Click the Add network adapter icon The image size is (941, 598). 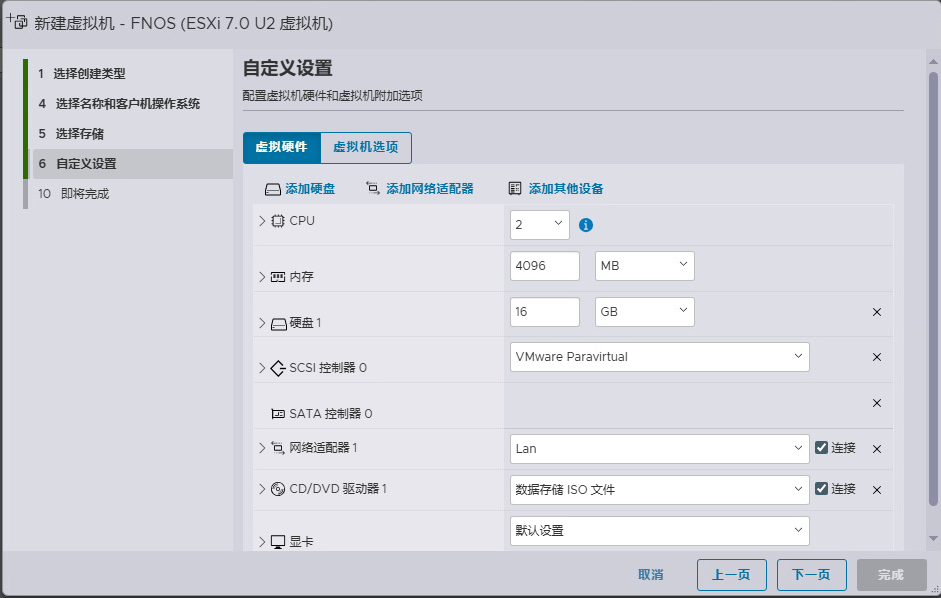pyautogui.click(x=373, y=188)
